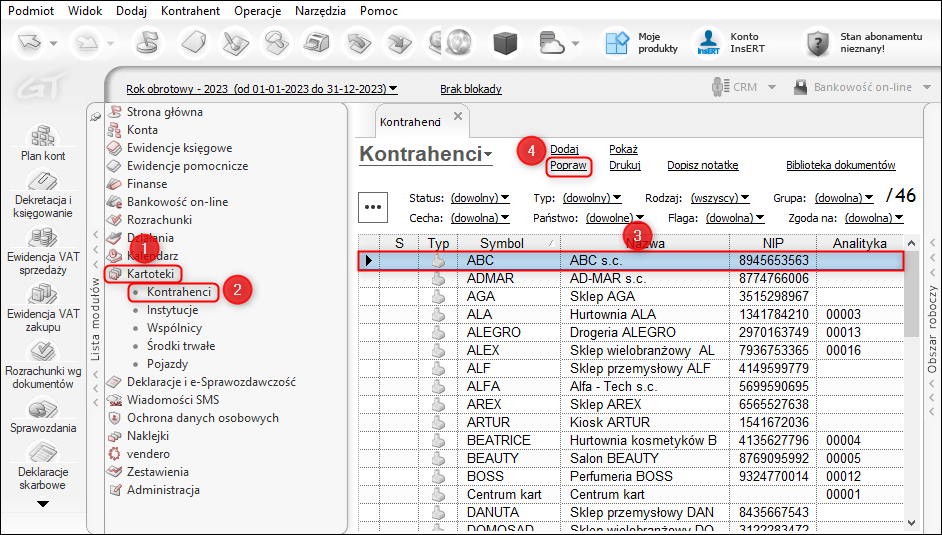Click the Ewidencja VAT sprzedaży icon
Image resolution: width=942 pixels, height=535 pixels.
[43, 239]
